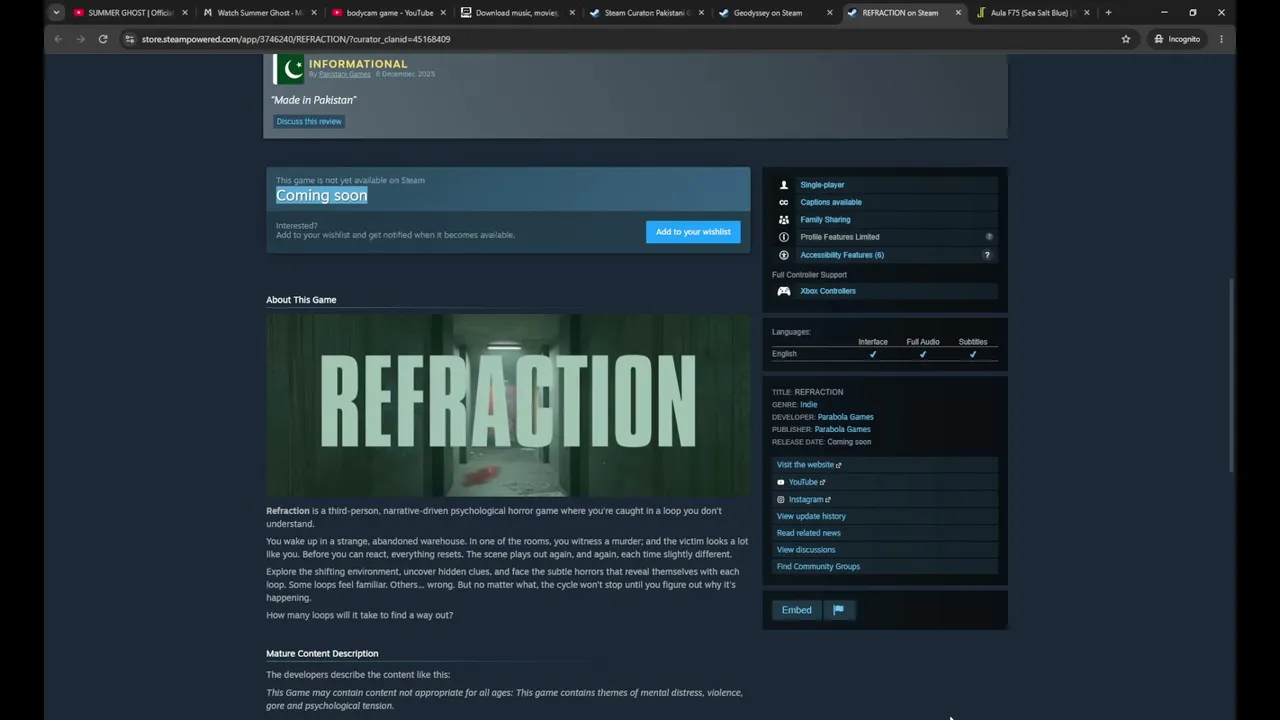Click Discuss this review button
This screenshot has height=720, width=1280.
(x=309, y=122)
